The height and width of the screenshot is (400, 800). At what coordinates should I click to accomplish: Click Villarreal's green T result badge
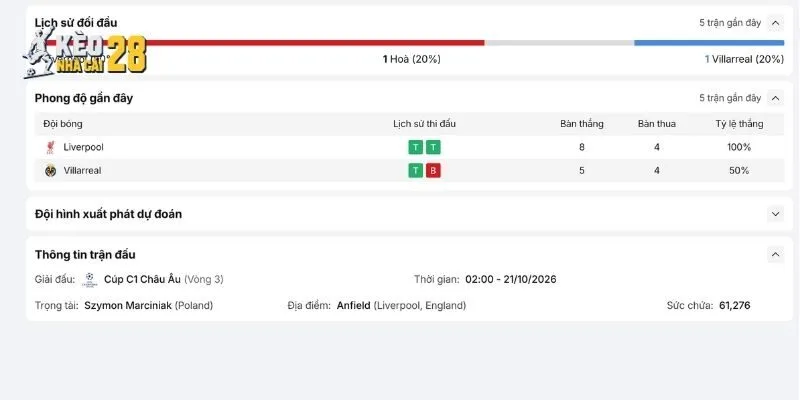point(416,170)
